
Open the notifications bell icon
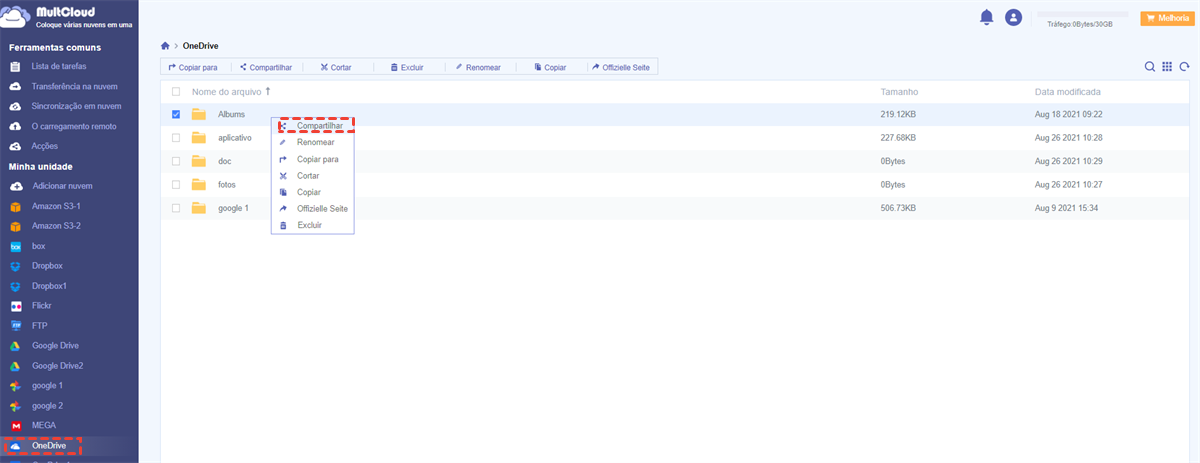(x=986, y=17)
